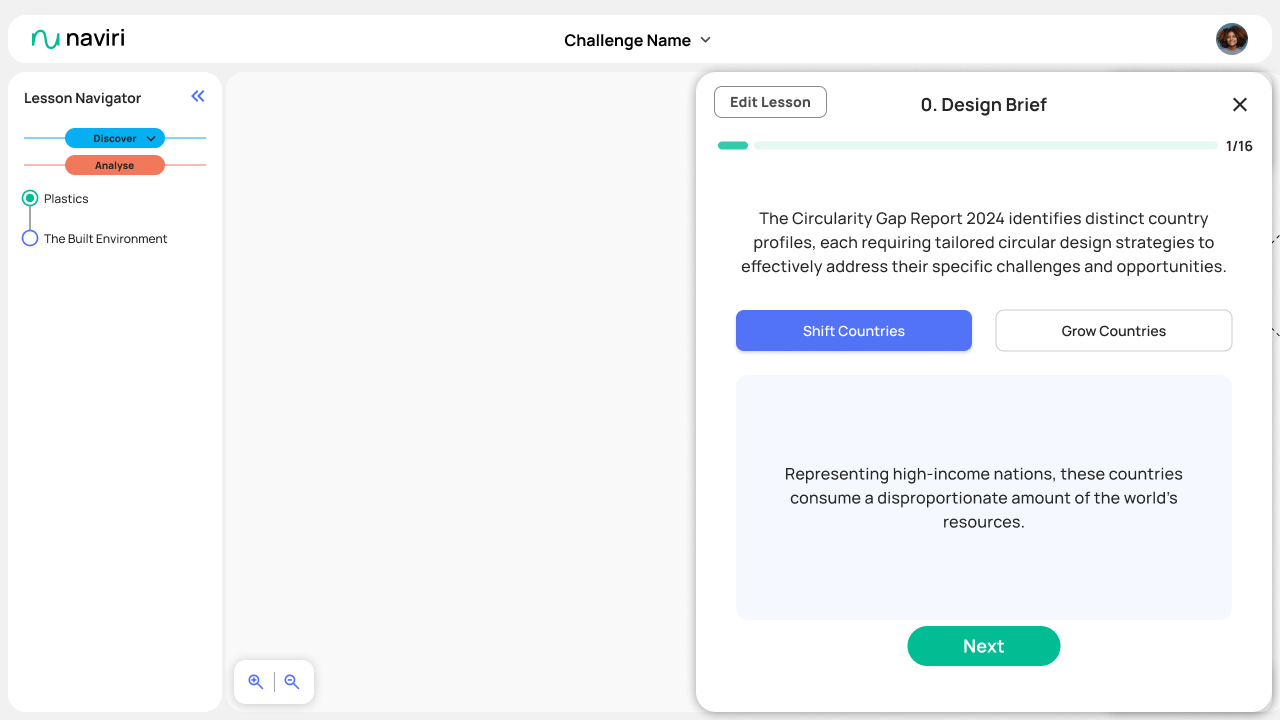Screen dimensions: 1280x720
Task: Select the Analyse phase pill
Action: pyautogui.click(x=115, y=165)
